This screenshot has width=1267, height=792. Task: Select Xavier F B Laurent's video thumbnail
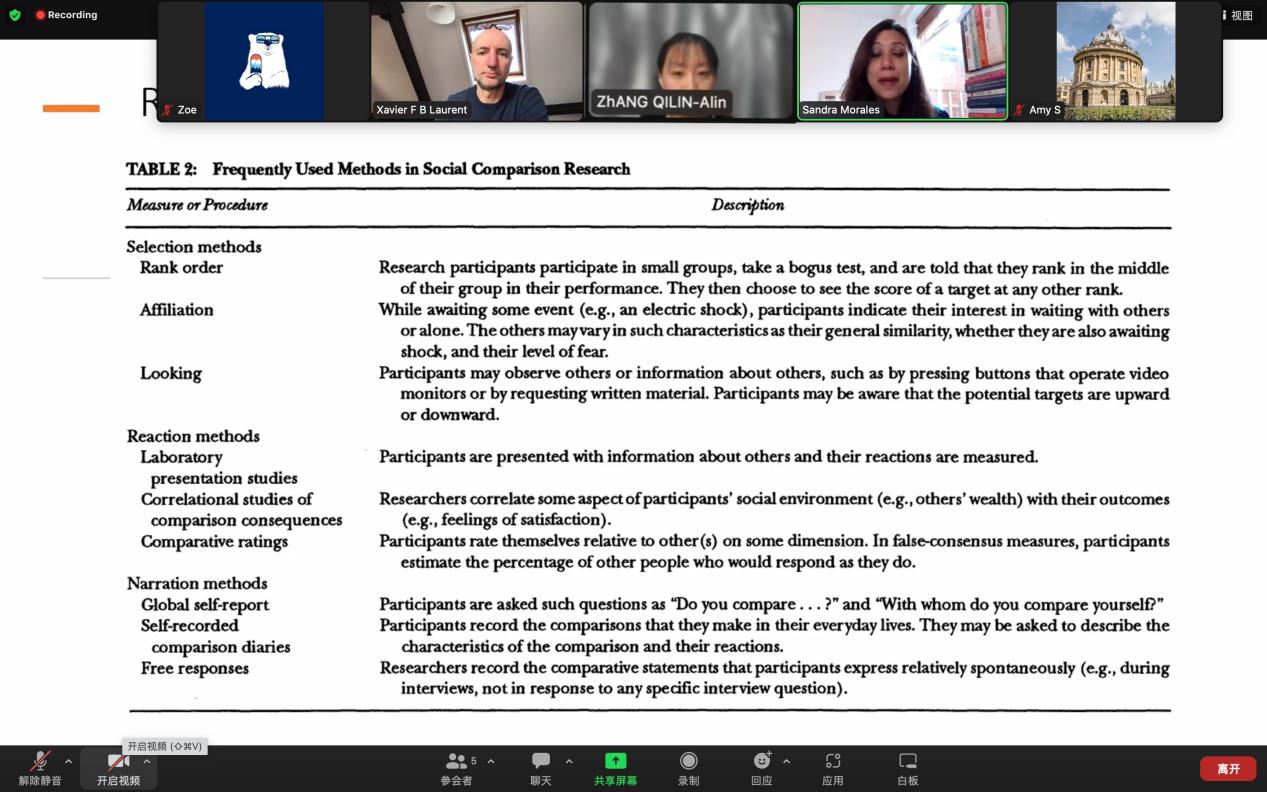click(x=476, y=61)
